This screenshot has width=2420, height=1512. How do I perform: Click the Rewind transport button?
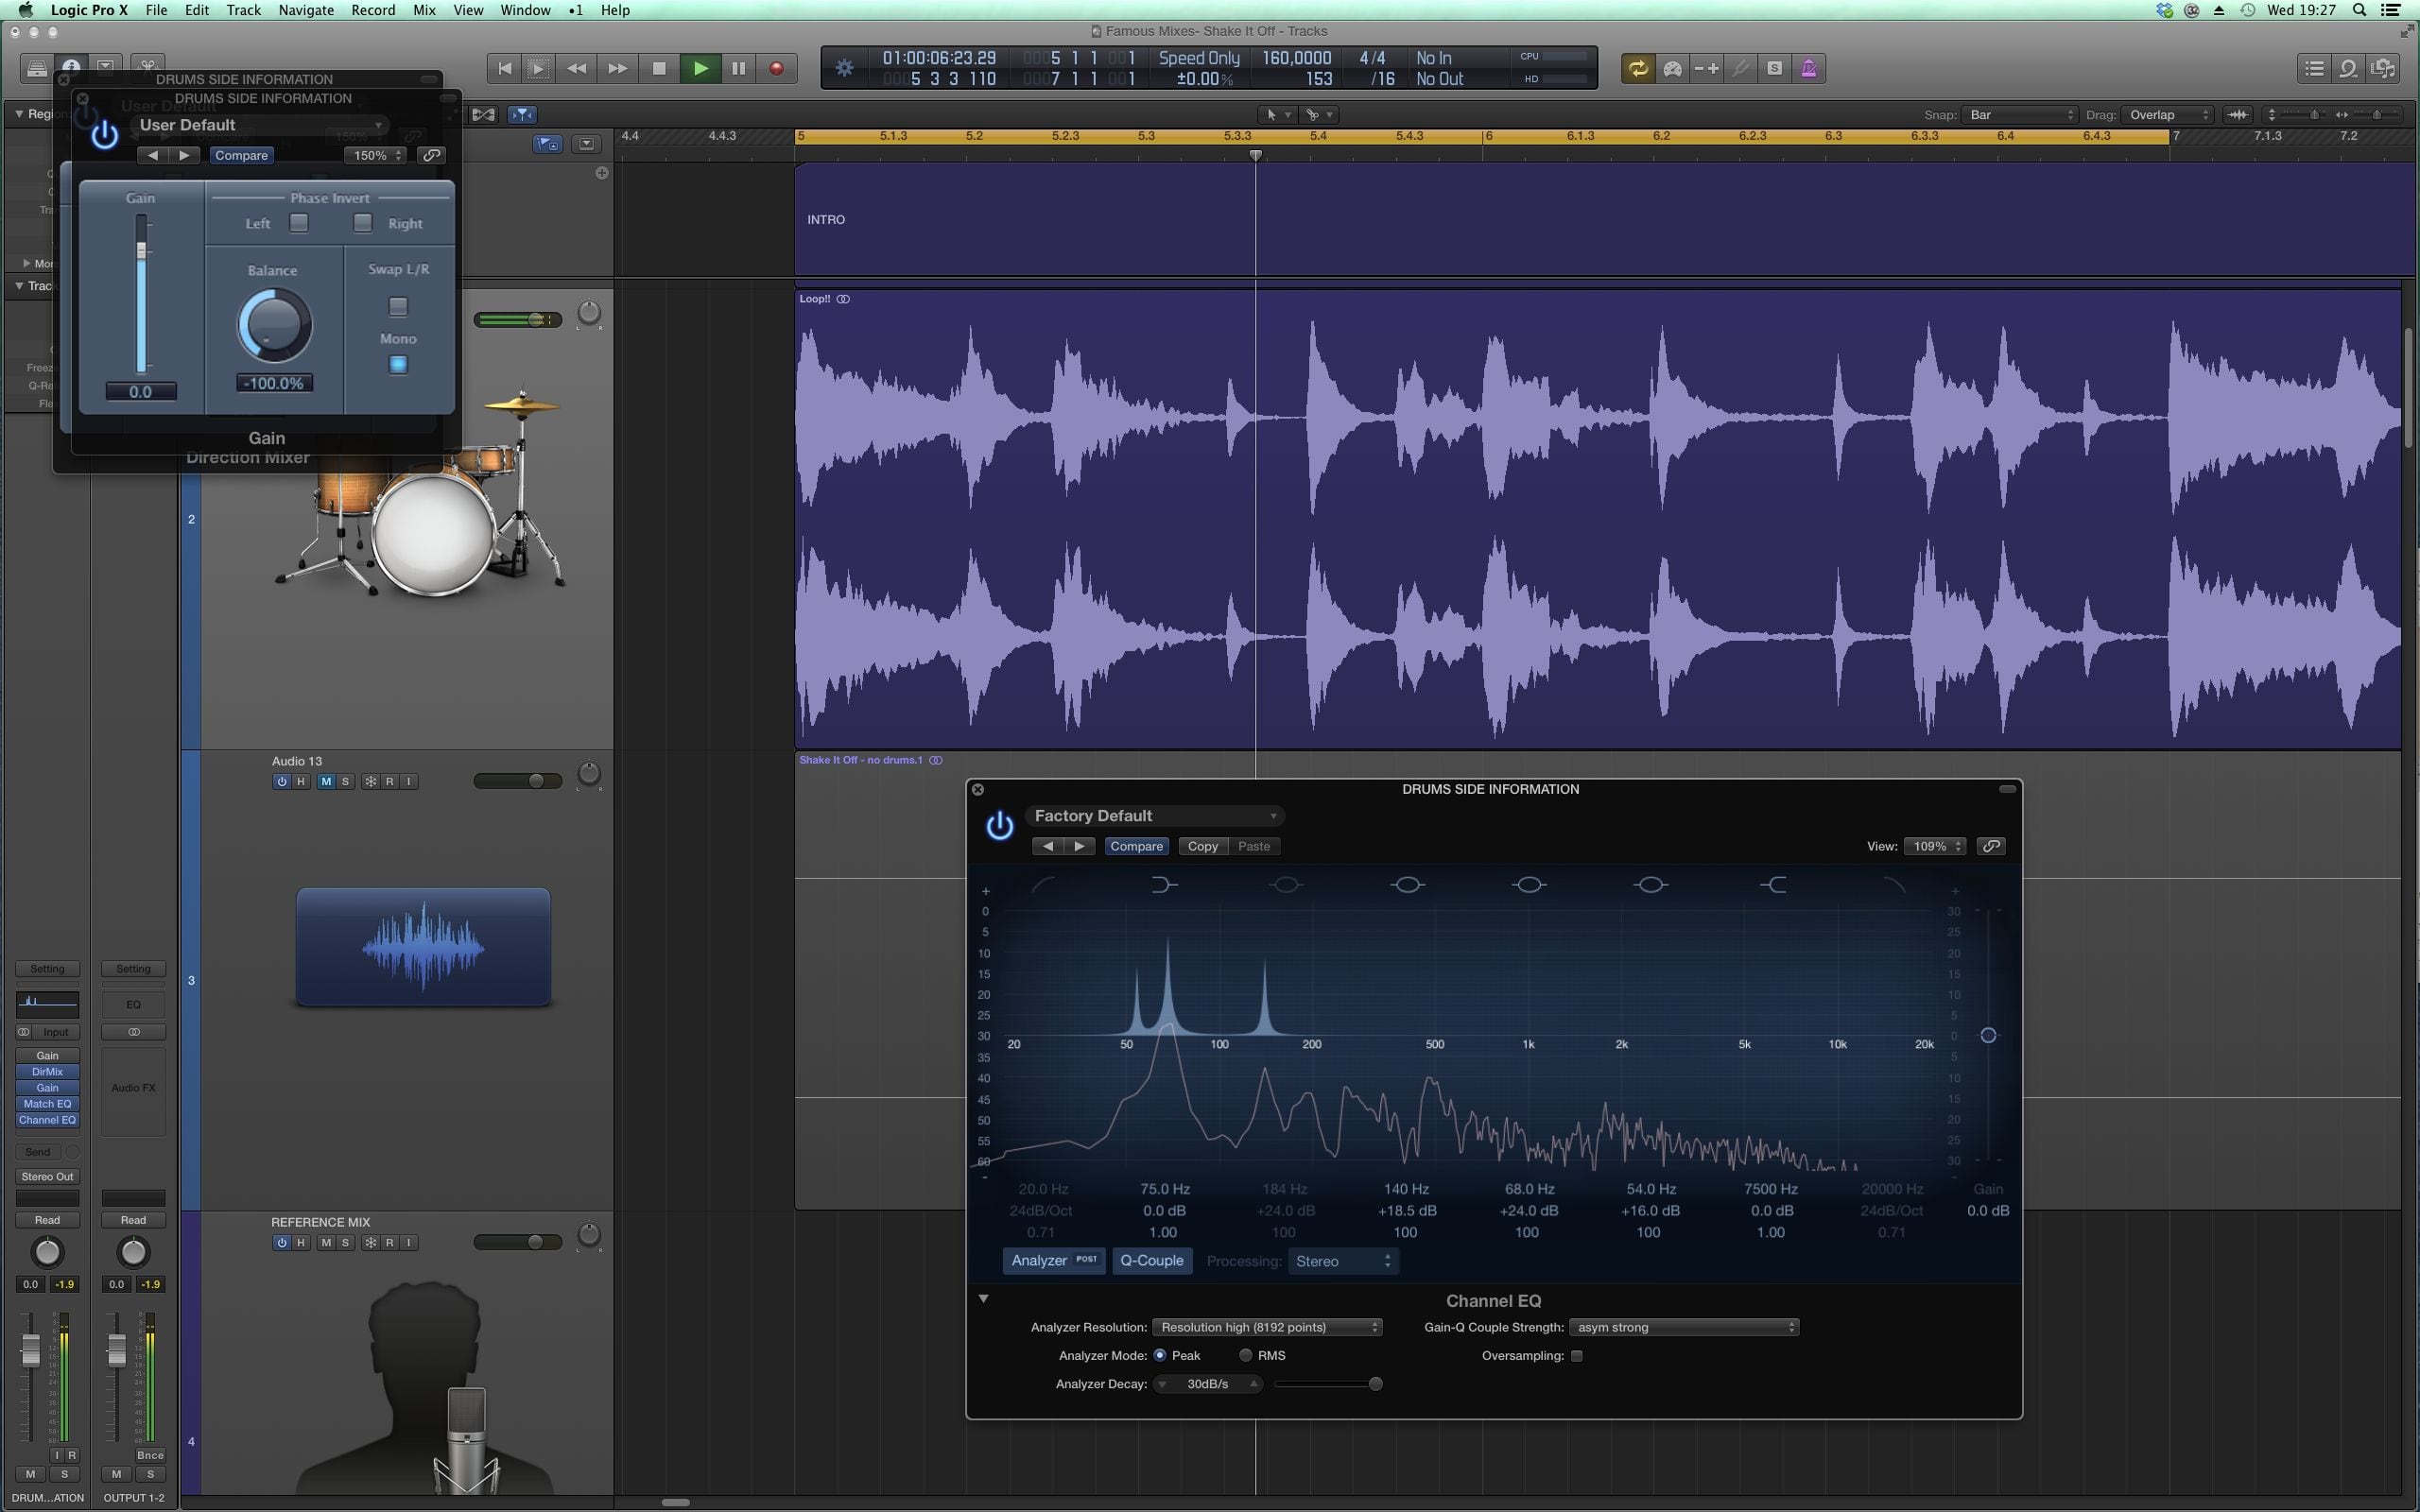point(577,68)
